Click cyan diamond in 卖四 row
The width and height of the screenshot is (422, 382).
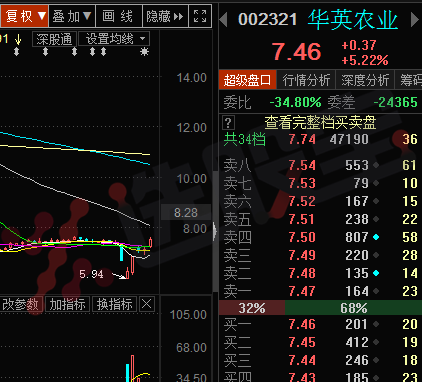[x=376, y=237]
